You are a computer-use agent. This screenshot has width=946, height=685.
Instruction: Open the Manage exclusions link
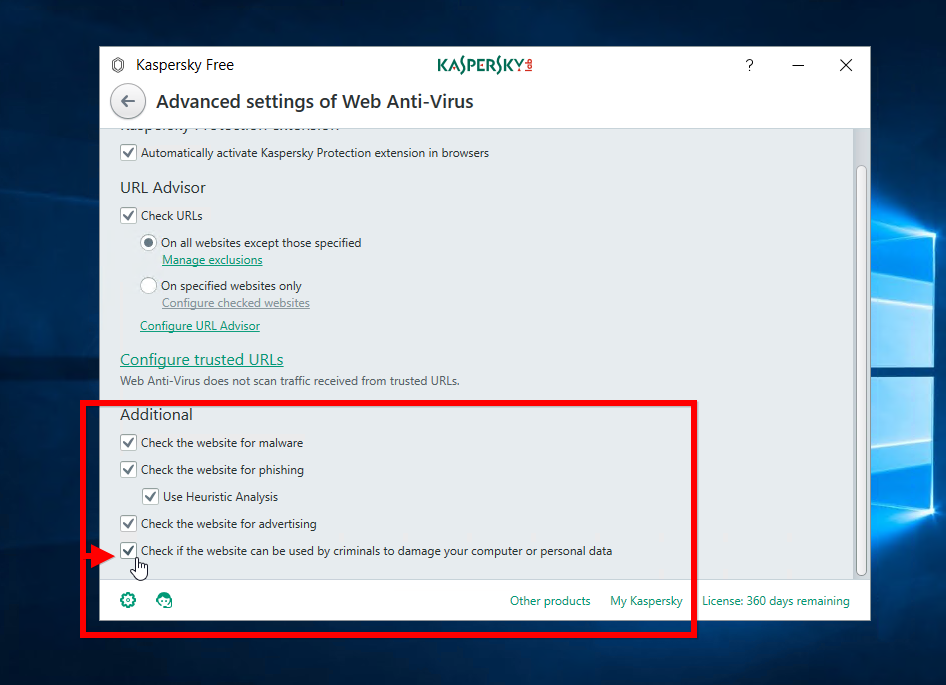coord(212,260)
